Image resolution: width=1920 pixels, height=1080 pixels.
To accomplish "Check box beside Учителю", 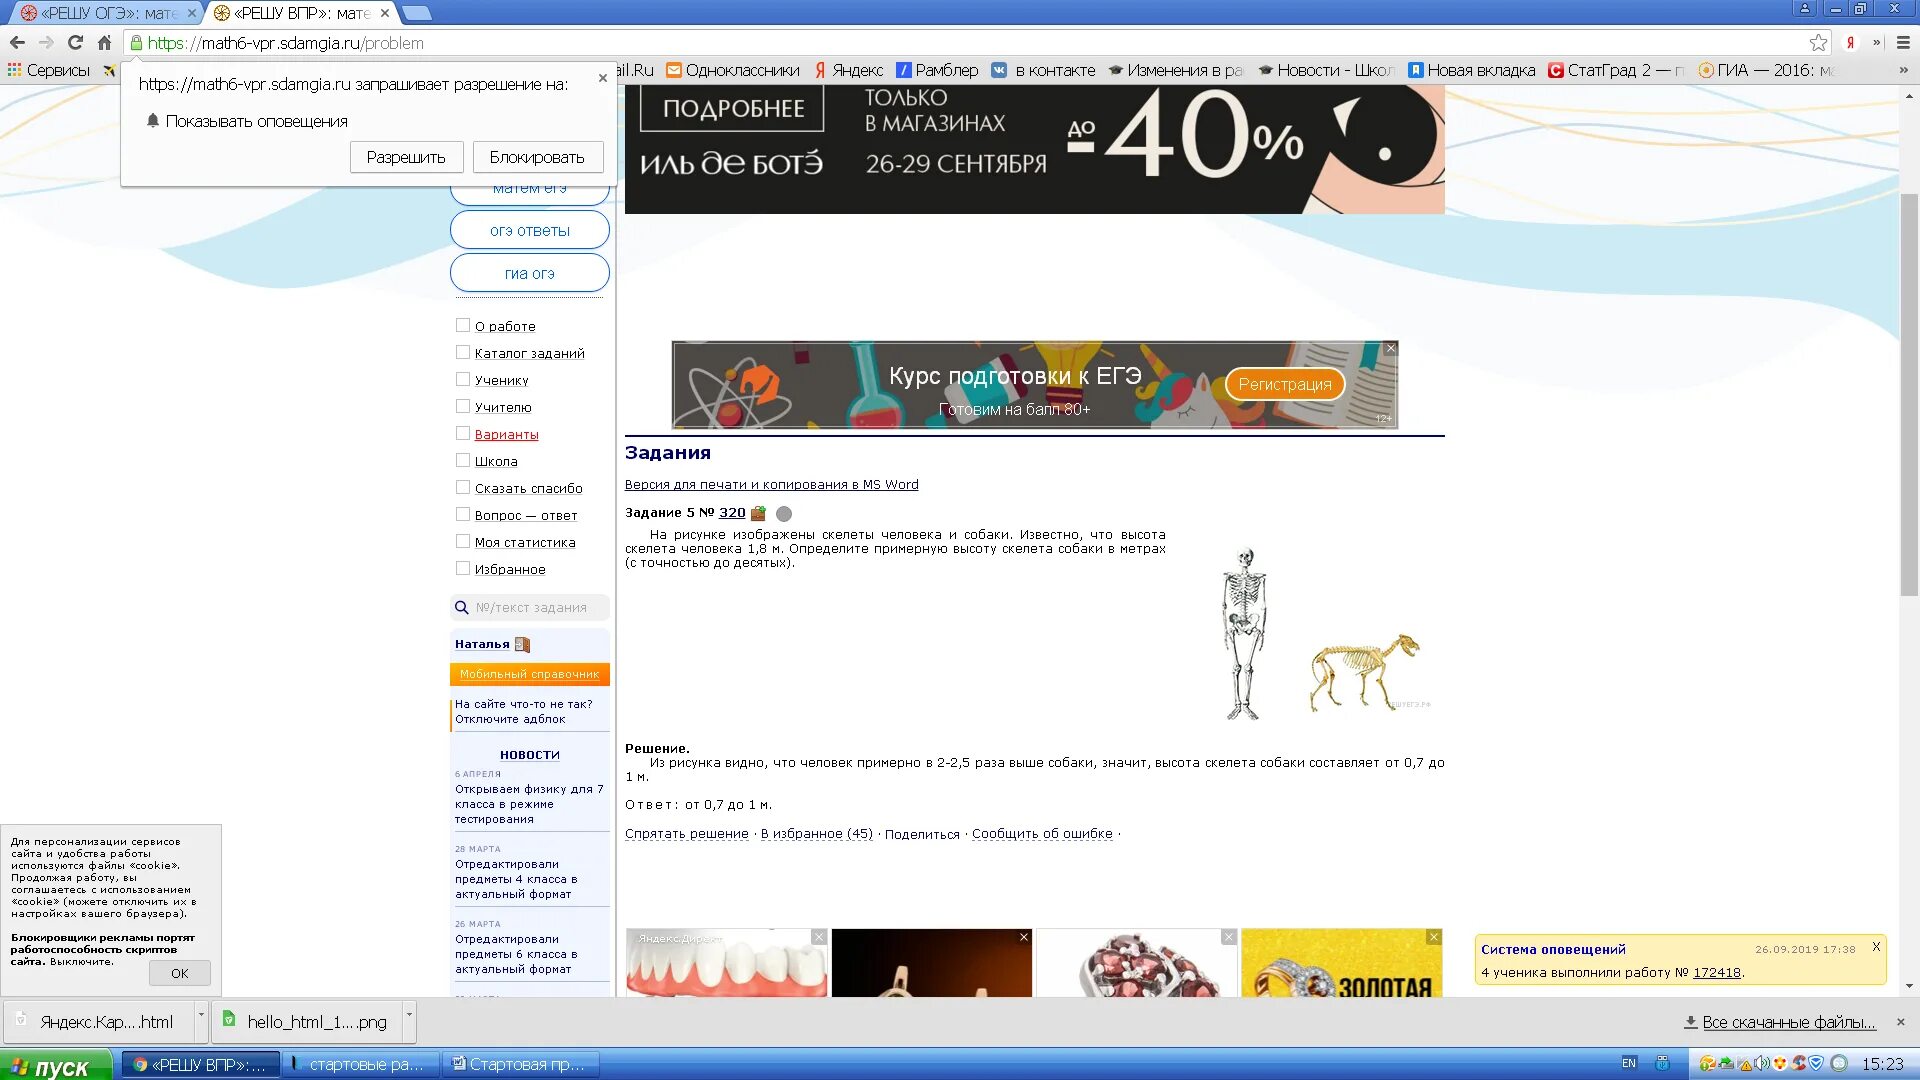I will [x=463, y=406].
